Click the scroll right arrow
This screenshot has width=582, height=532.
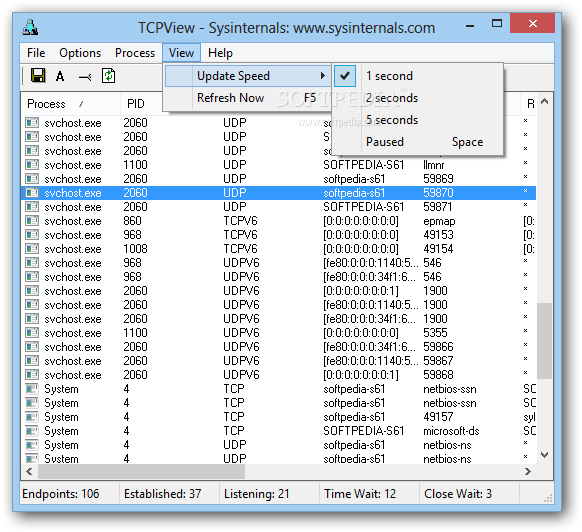pyautogui.click(x=527, y=471)
